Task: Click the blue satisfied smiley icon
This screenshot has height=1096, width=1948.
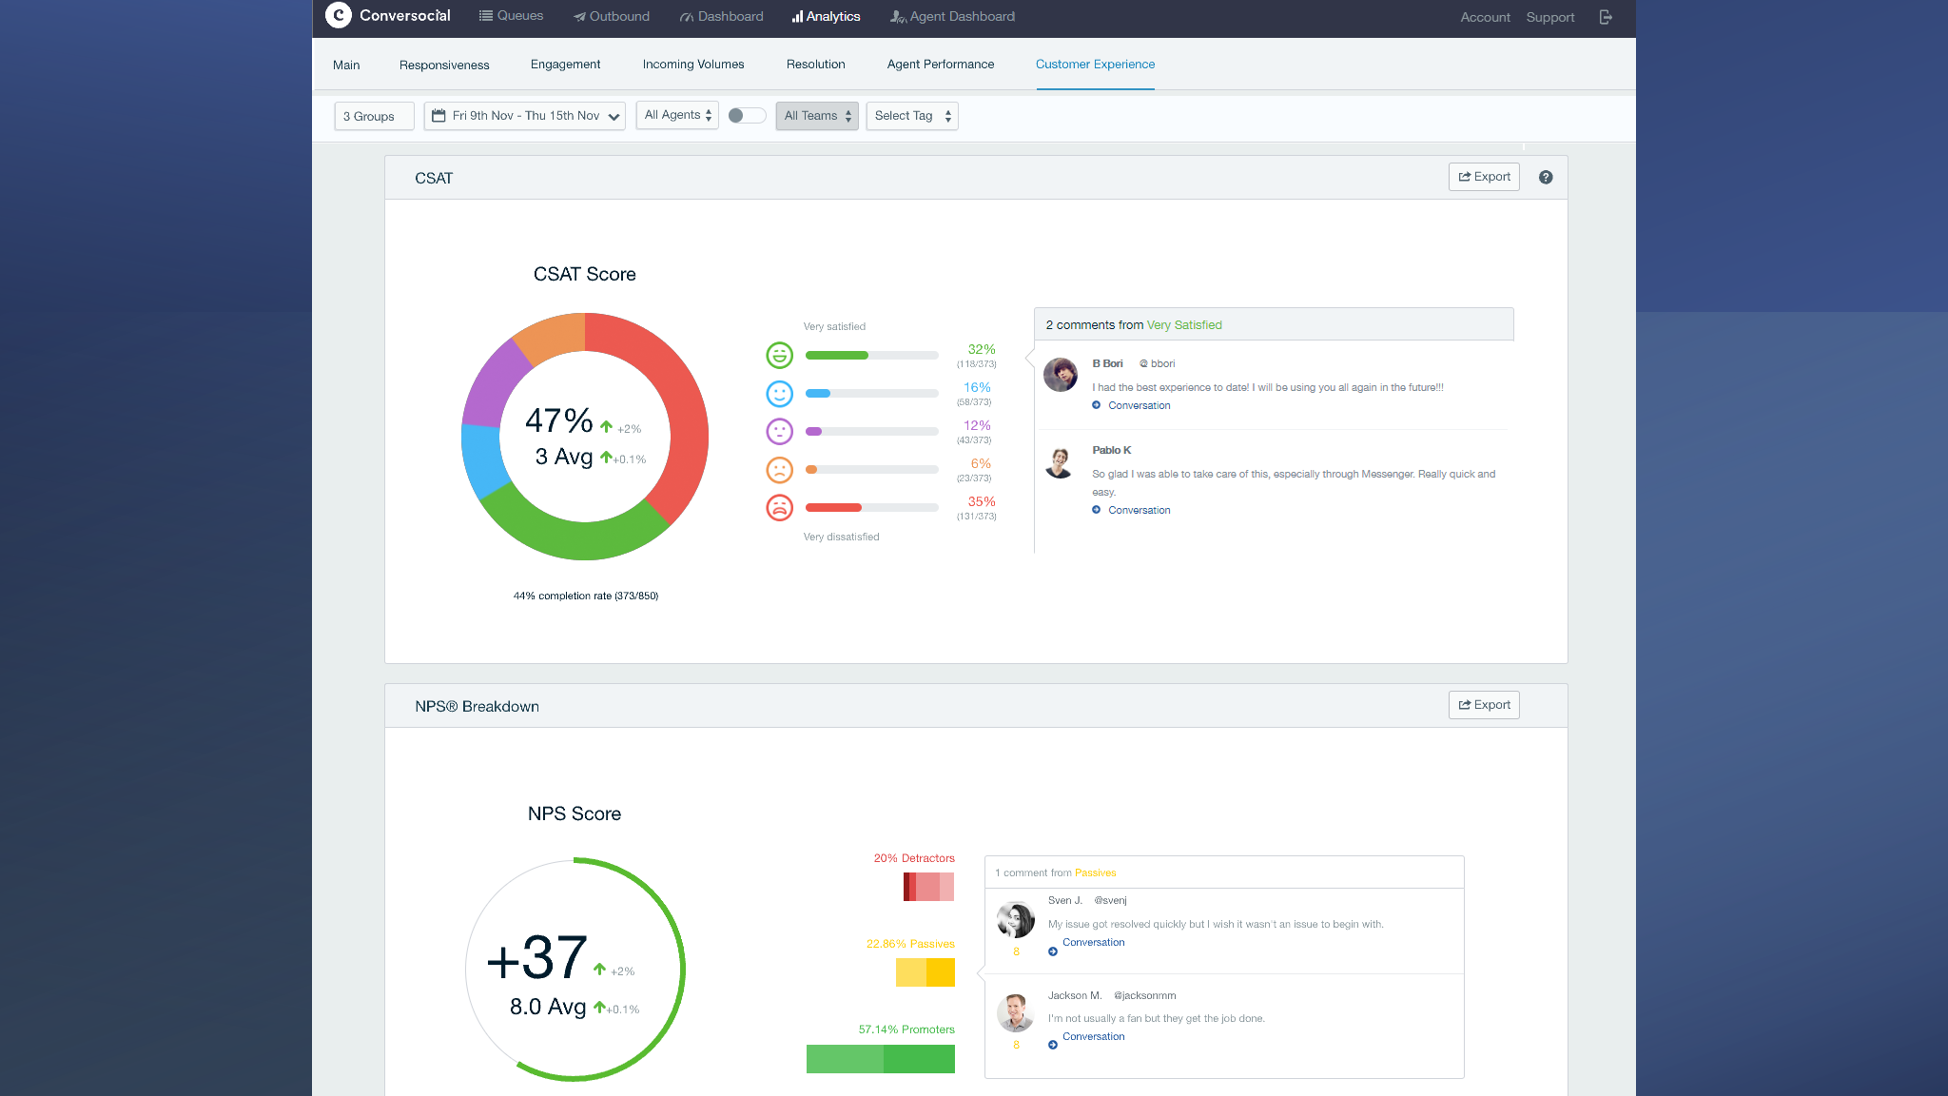Action: tap(779, 393)
